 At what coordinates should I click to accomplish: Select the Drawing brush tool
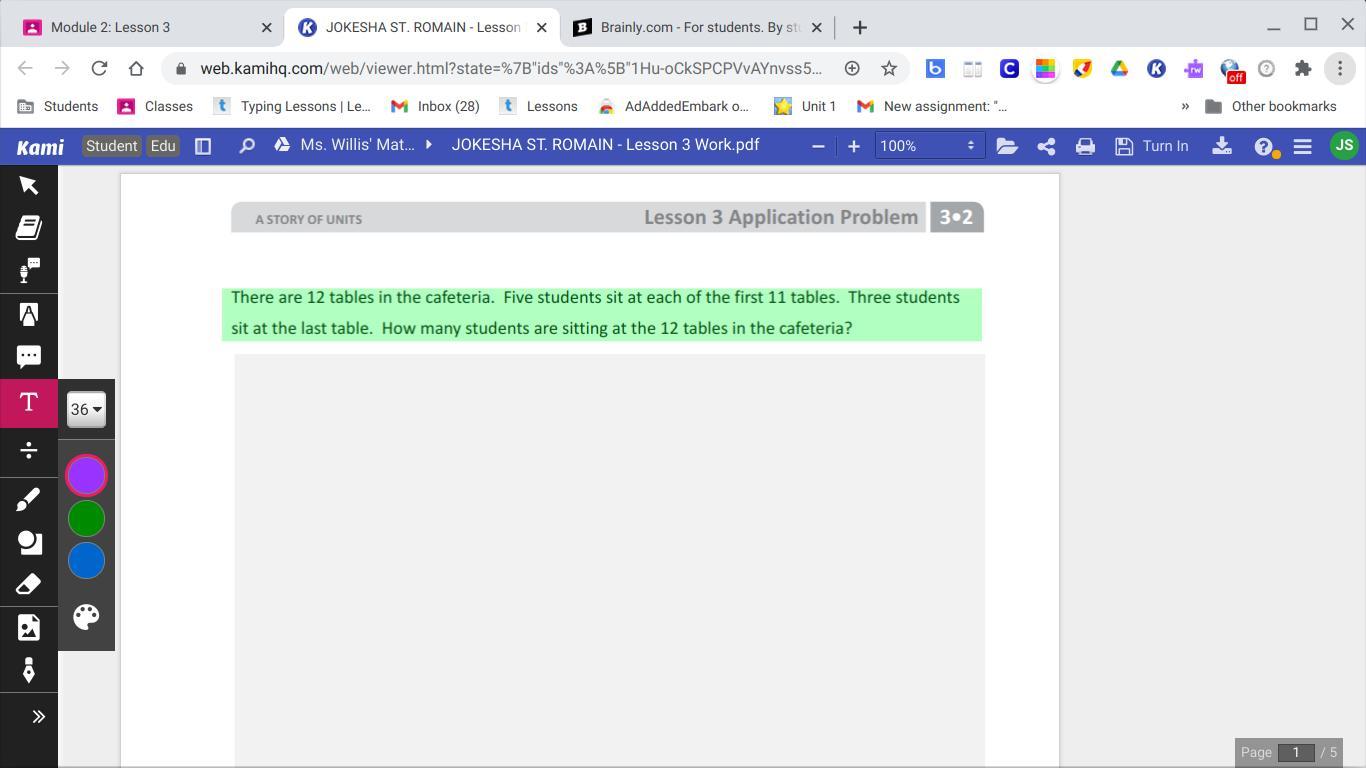click(x=28, y=499)
